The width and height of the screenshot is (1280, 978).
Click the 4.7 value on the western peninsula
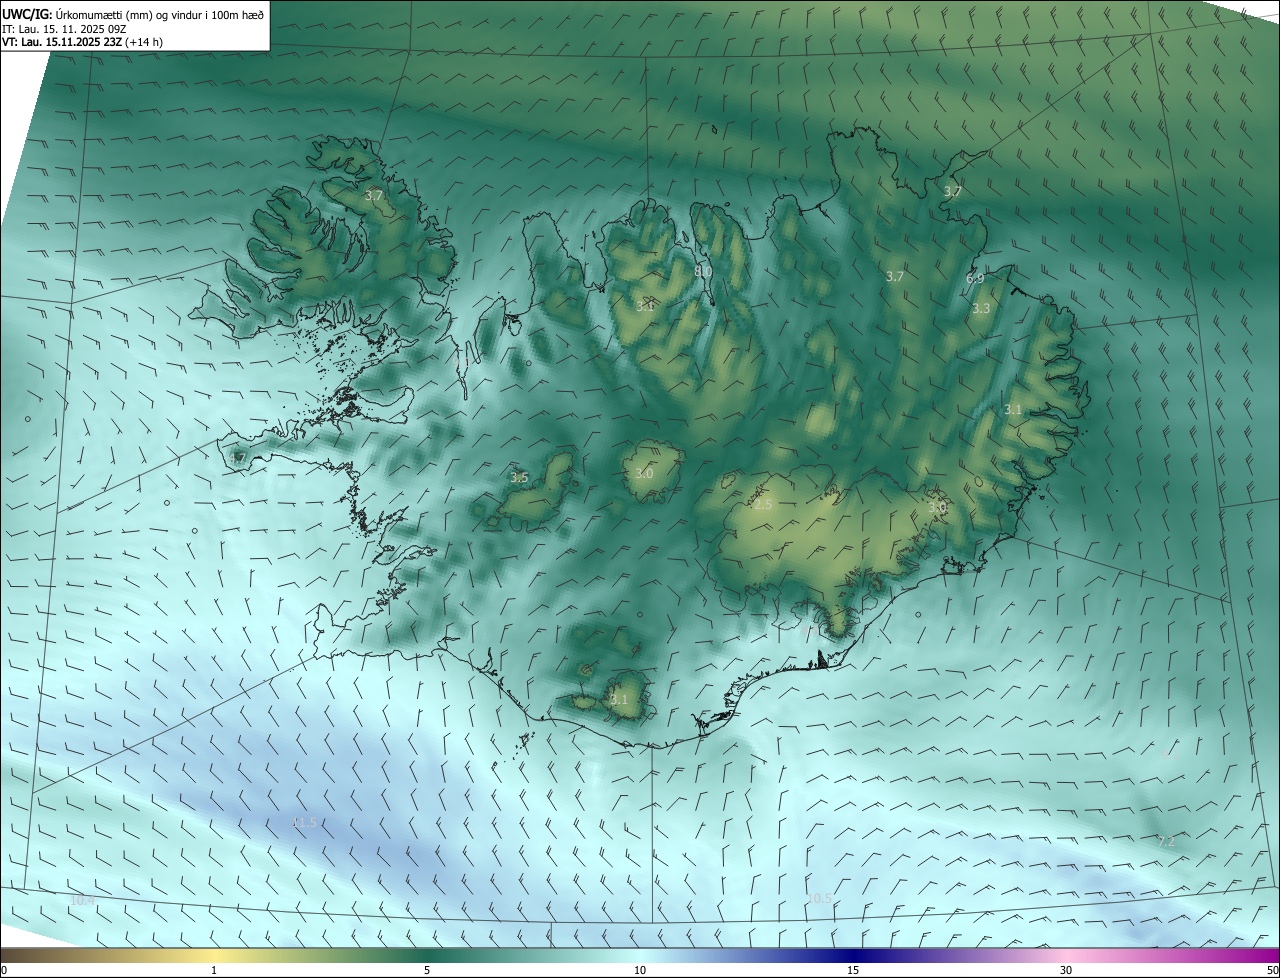237,458
